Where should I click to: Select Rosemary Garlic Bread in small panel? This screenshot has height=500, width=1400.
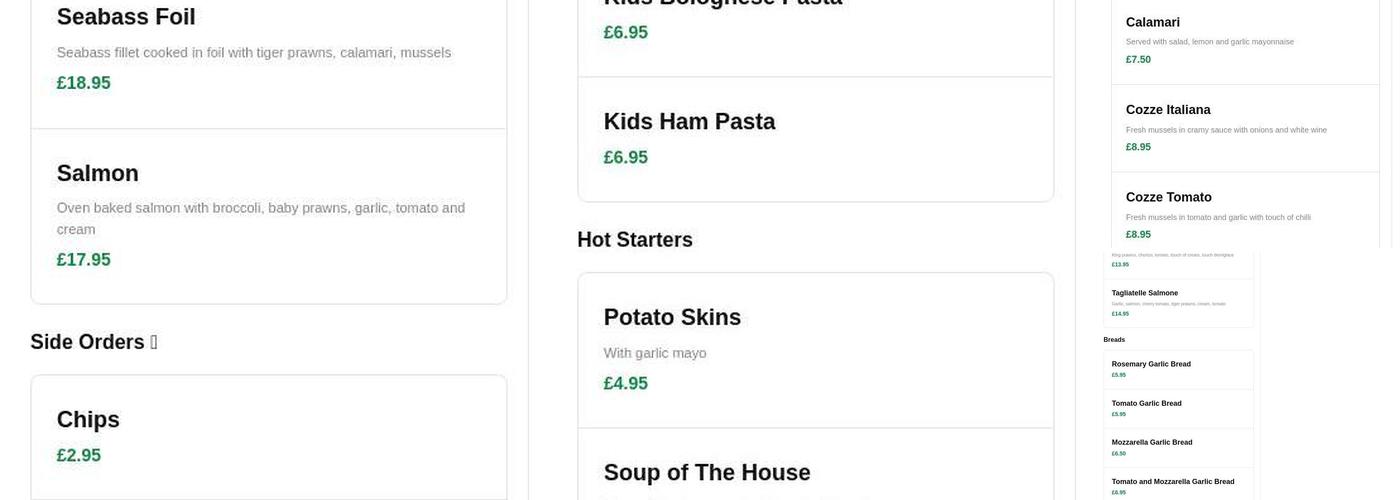[1150, 364]
